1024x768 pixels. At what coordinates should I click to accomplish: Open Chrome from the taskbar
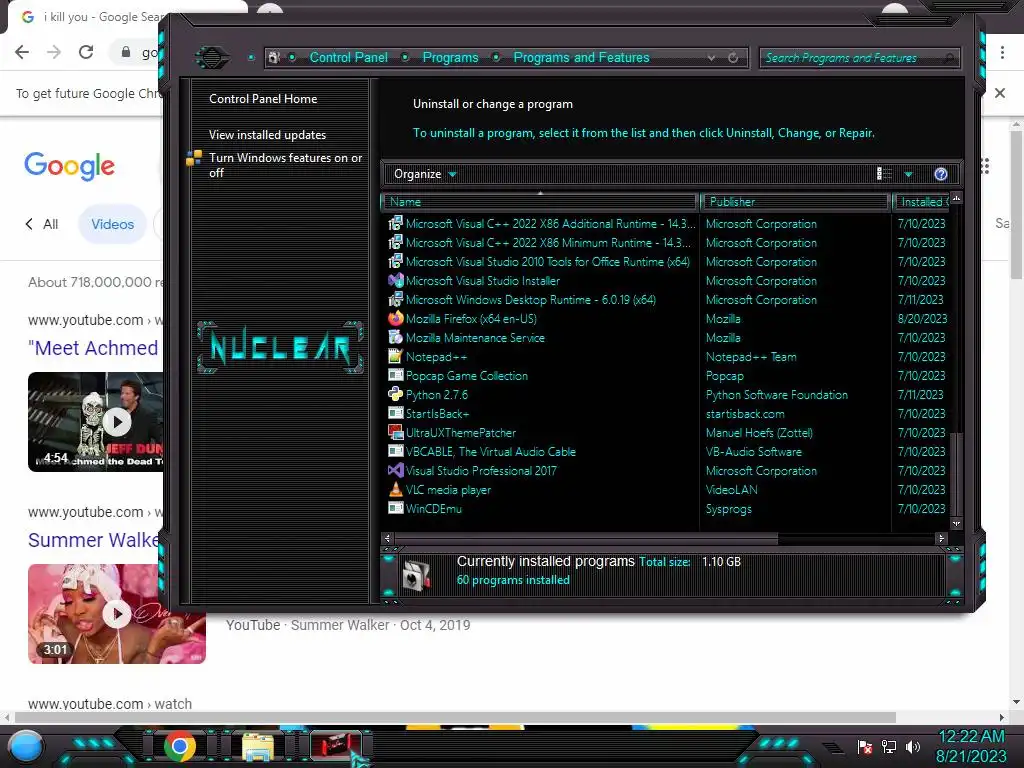pos(180,746)
